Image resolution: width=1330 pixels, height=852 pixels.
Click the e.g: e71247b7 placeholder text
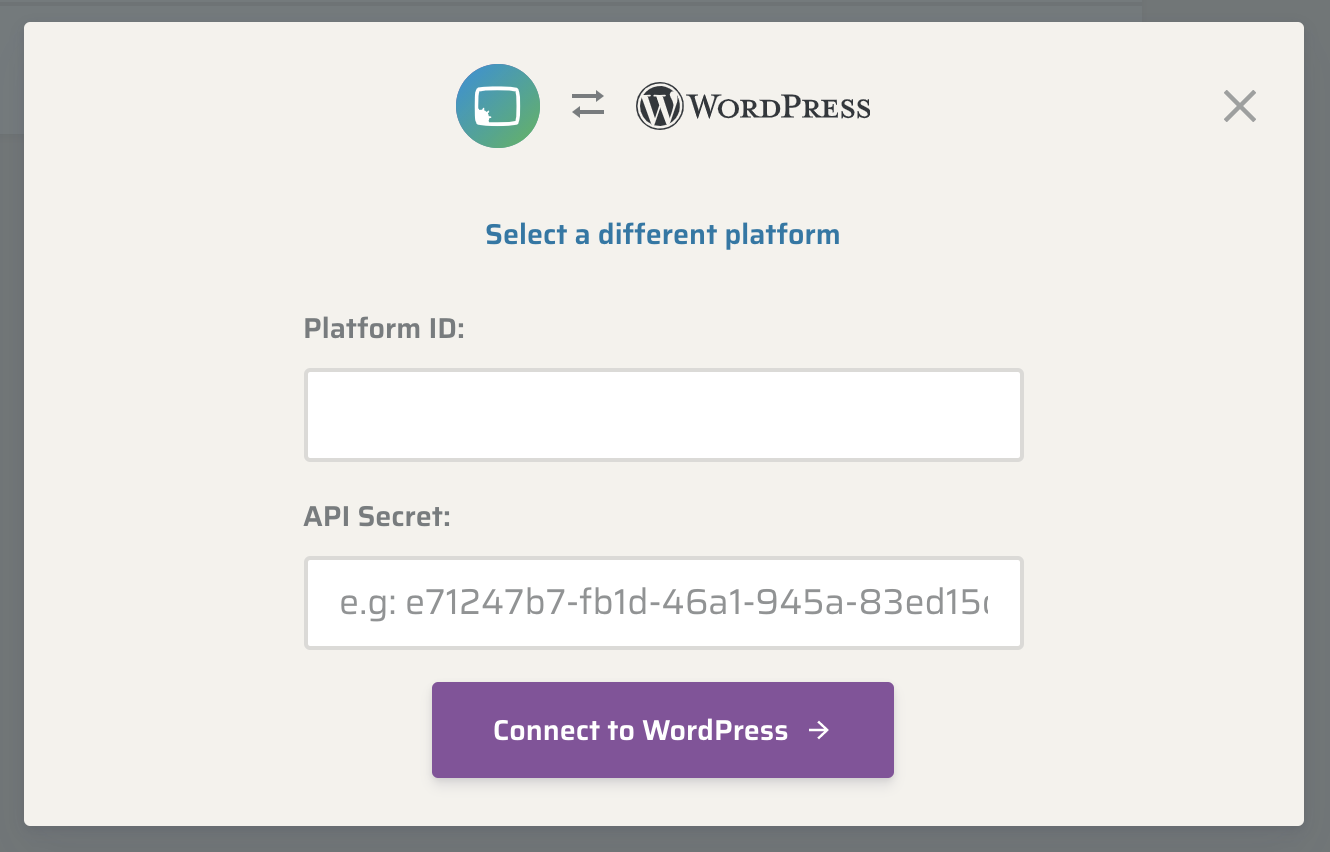(664, 604)
